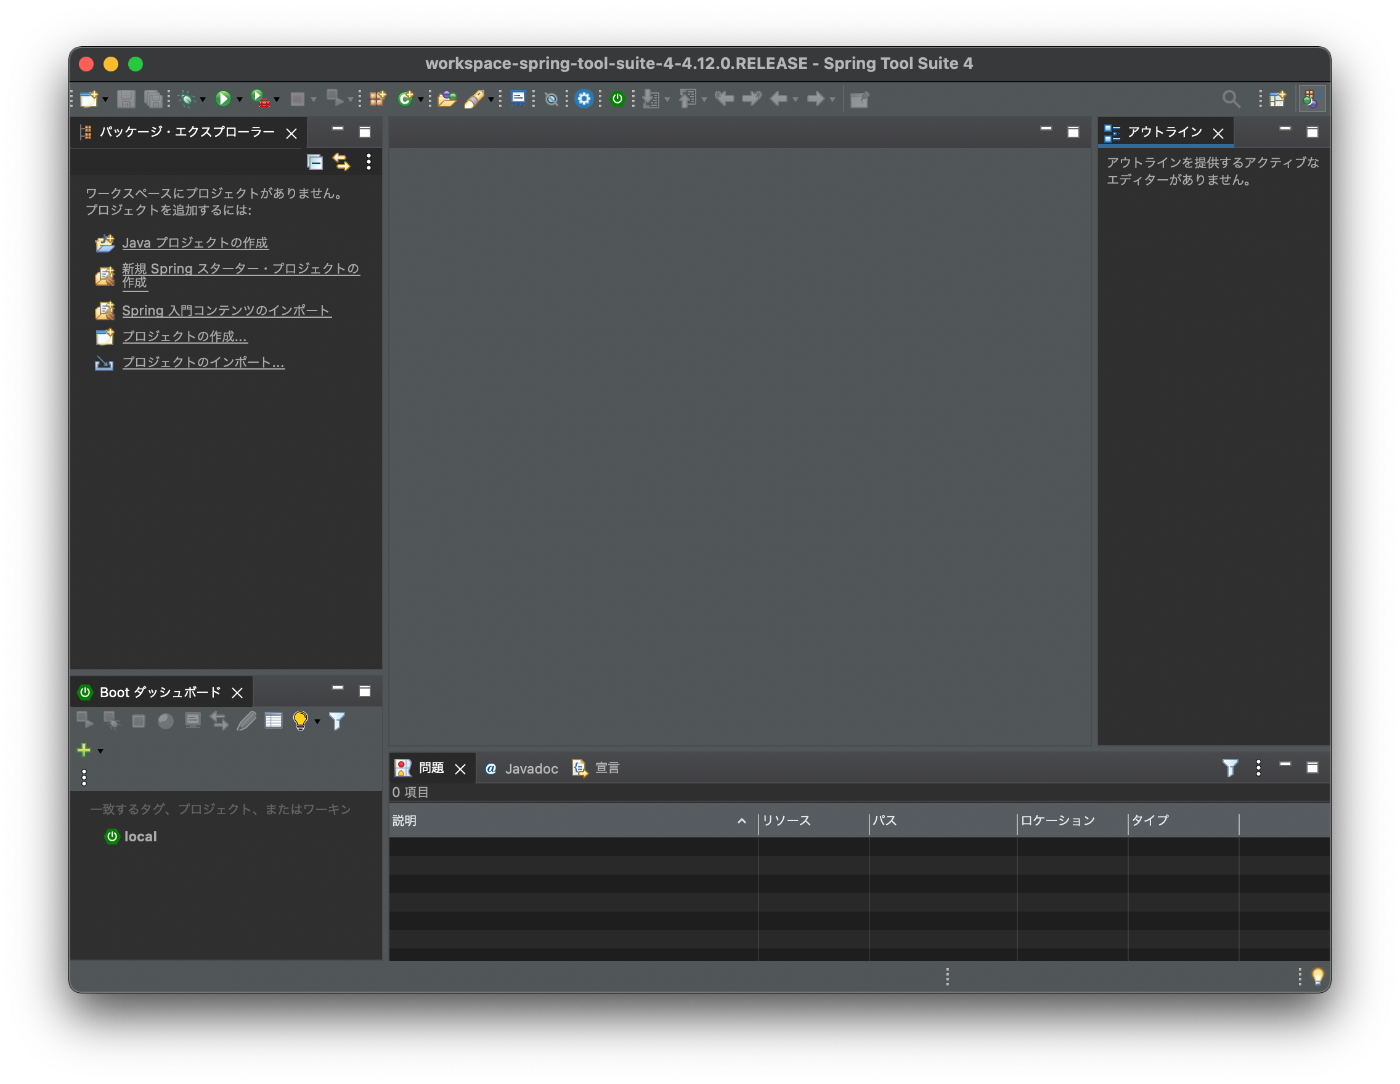Open the Problems view menu dots
The image size is (1400, 1084).
tap(1258, 768)
